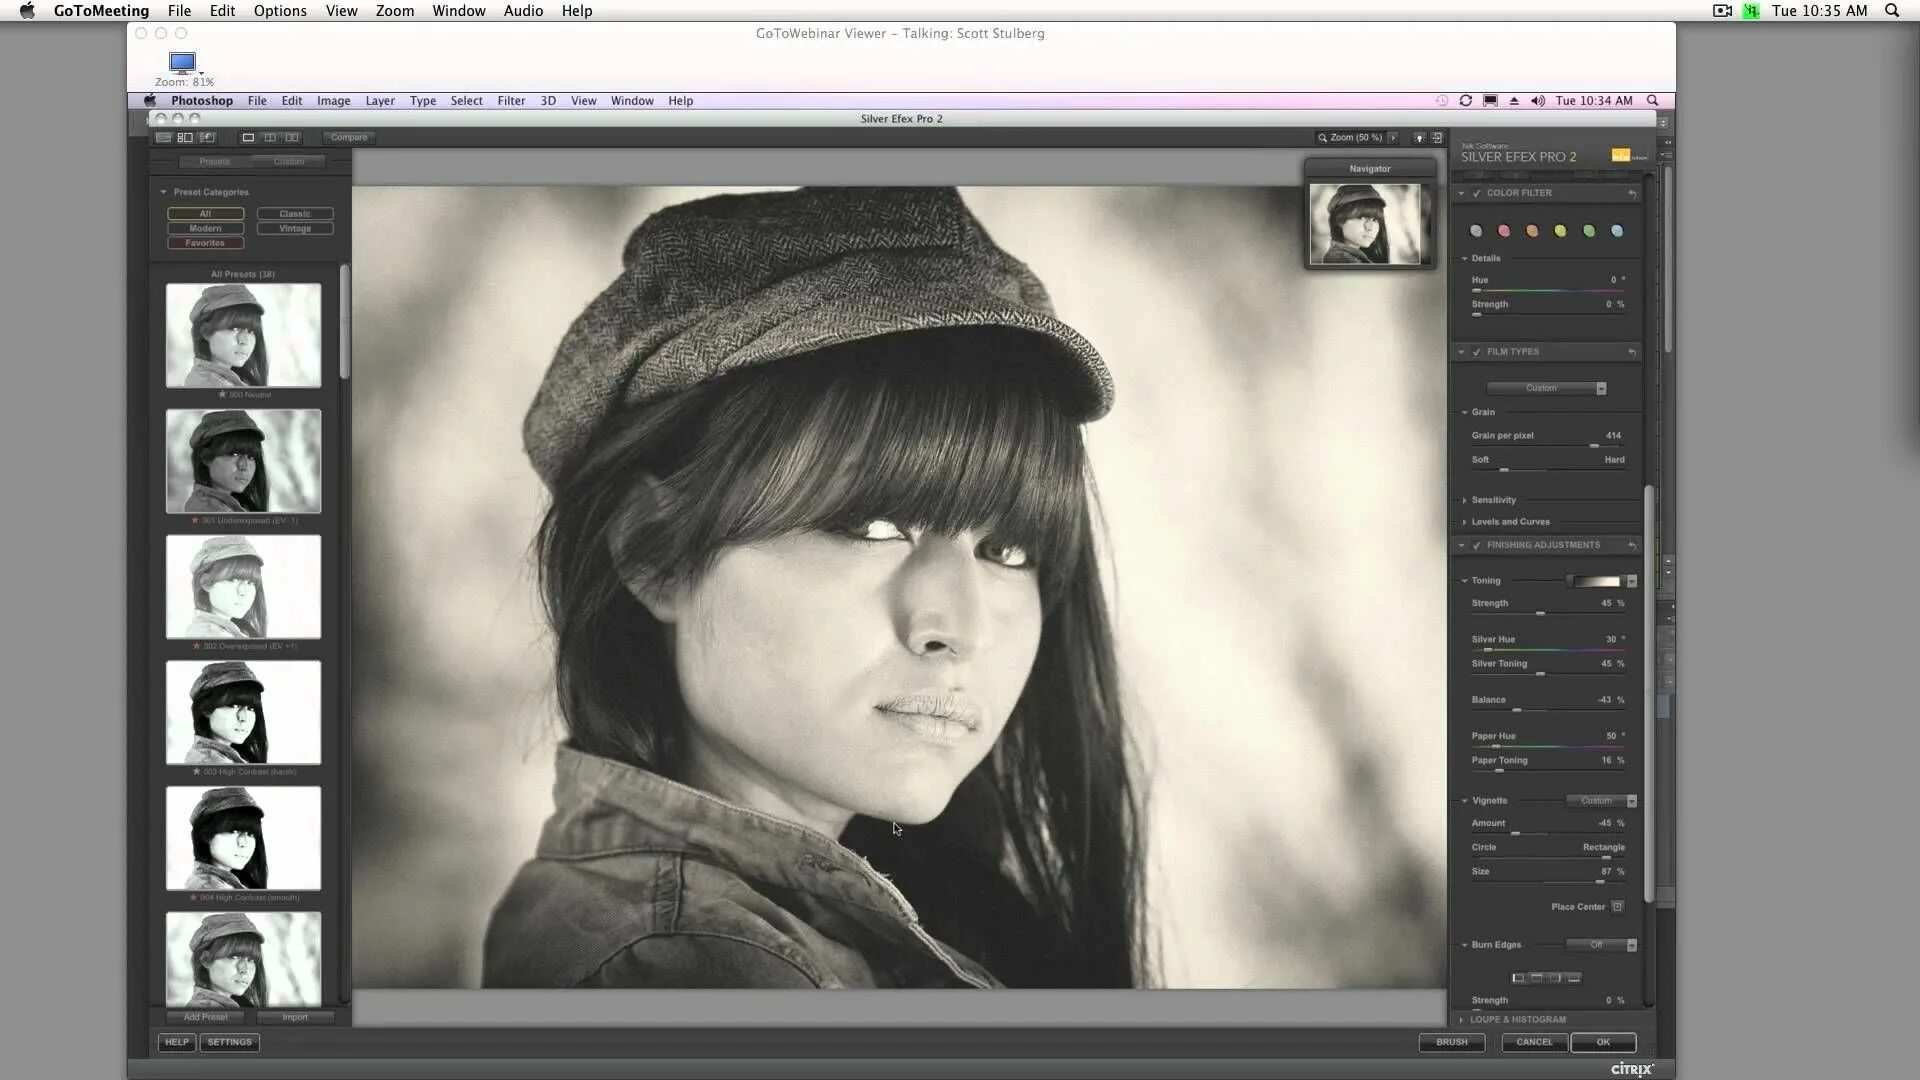Screen dimensions: 1920x1080
Task: Reset the Film Types section
Action: (x=1632, y=352)
